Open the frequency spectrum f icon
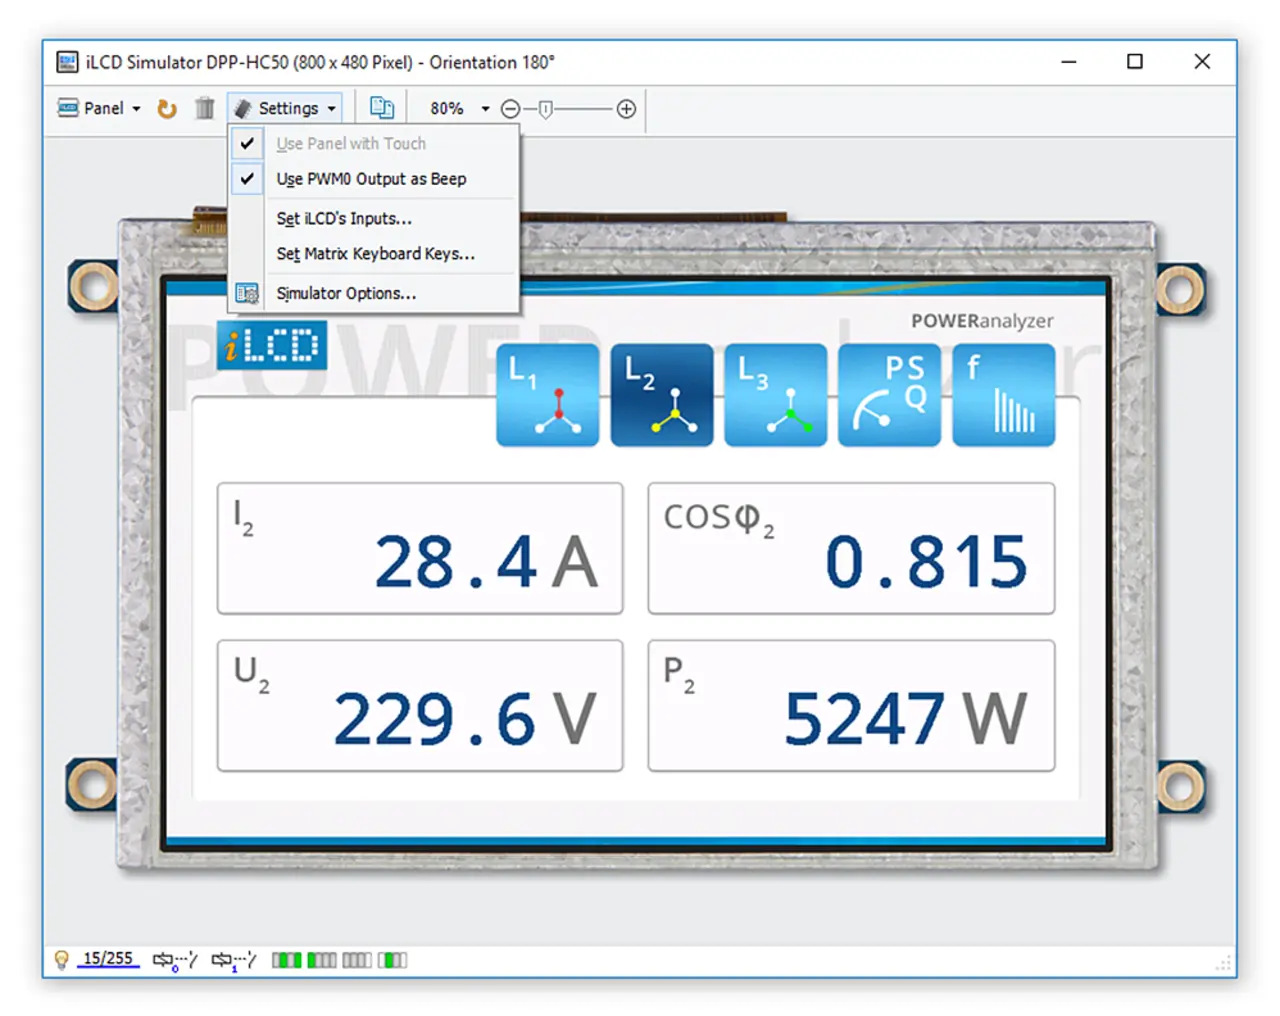This screenshot has width=1280, height=1016. tap(1003, 395)
